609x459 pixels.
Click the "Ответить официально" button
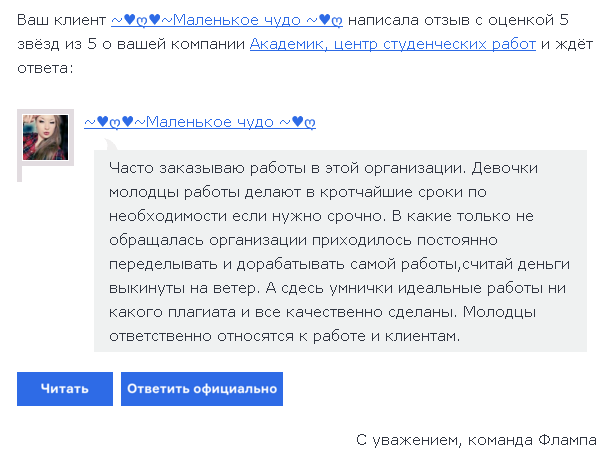click(x=202, y=389)
